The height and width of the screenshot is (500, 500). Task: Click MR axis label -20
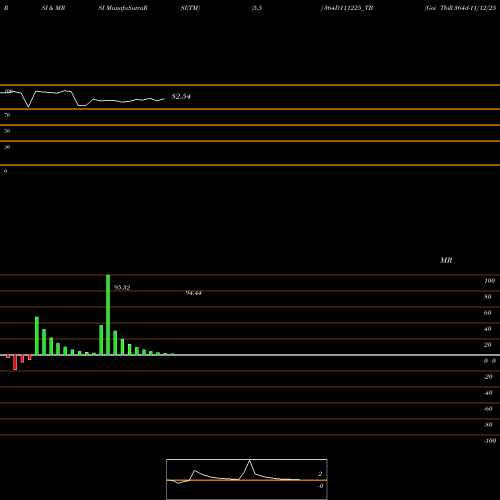(488, 377)
